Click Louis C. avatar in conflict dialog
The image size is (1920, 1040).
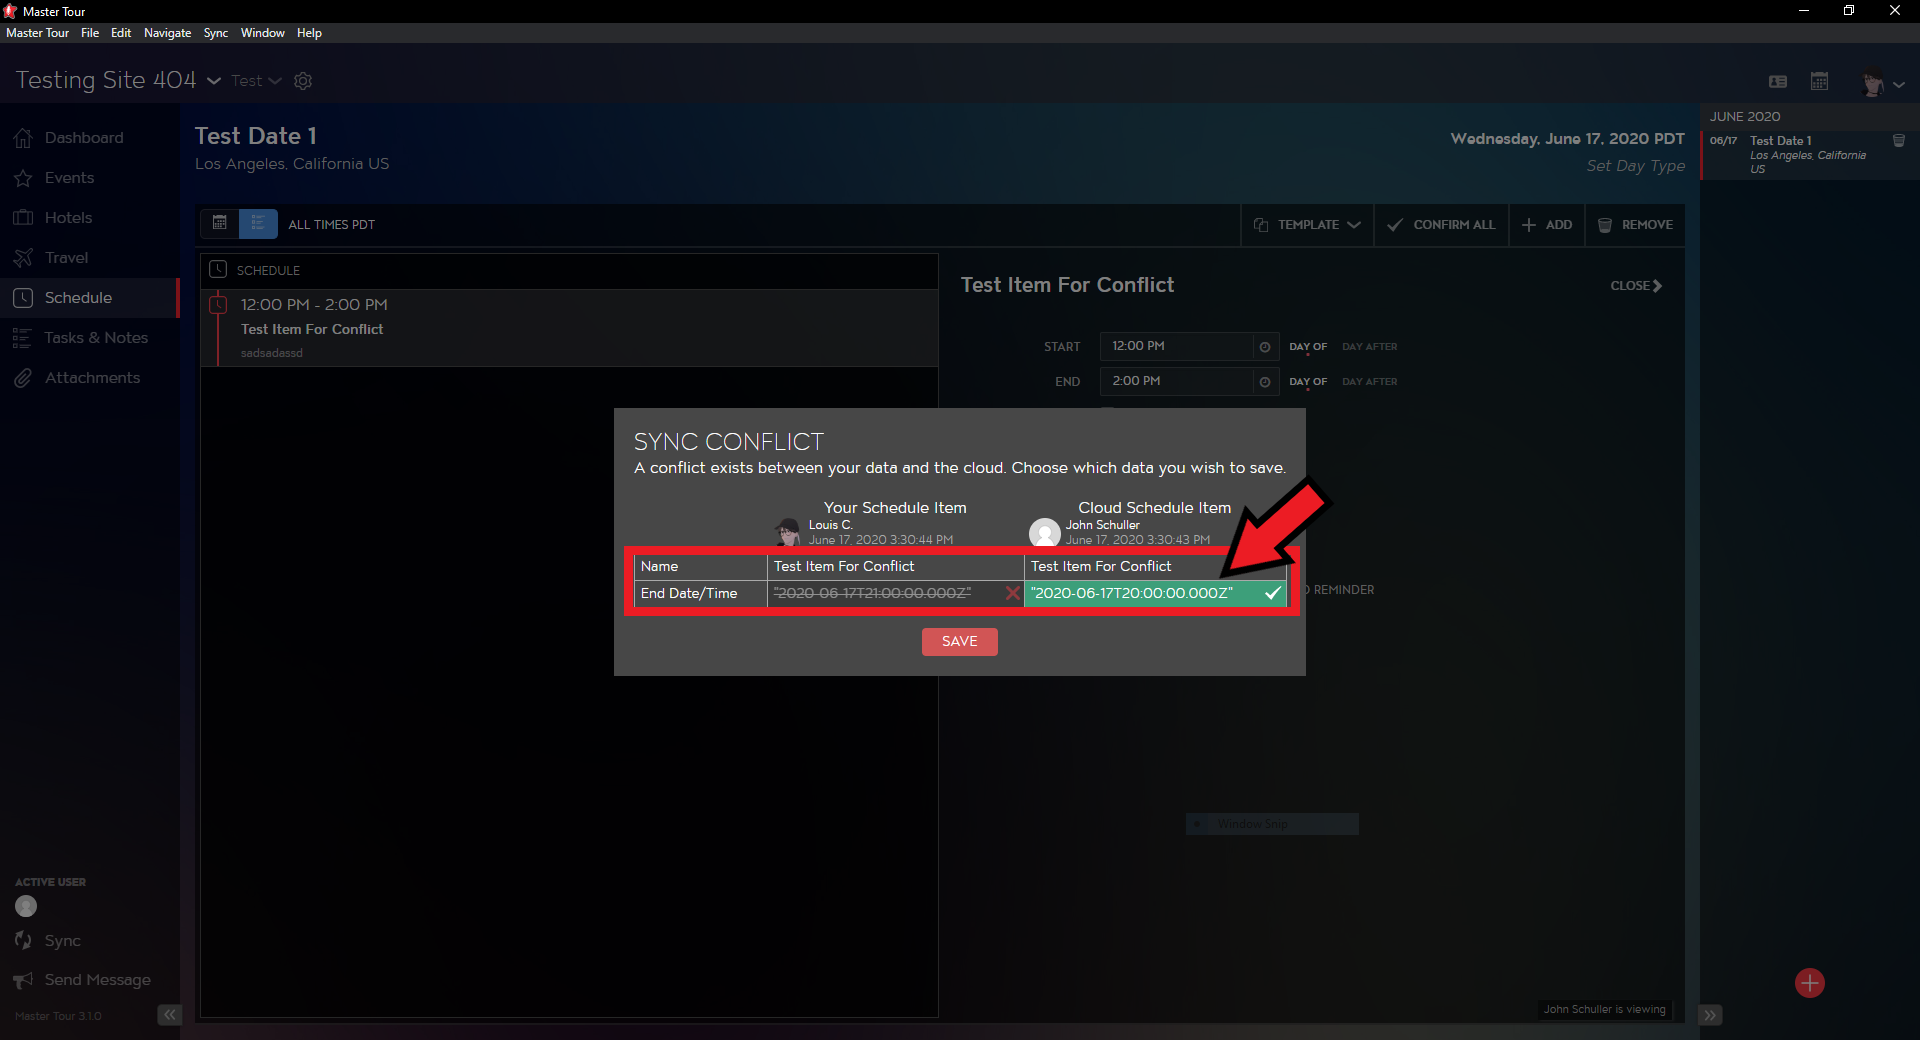[788, 532]
